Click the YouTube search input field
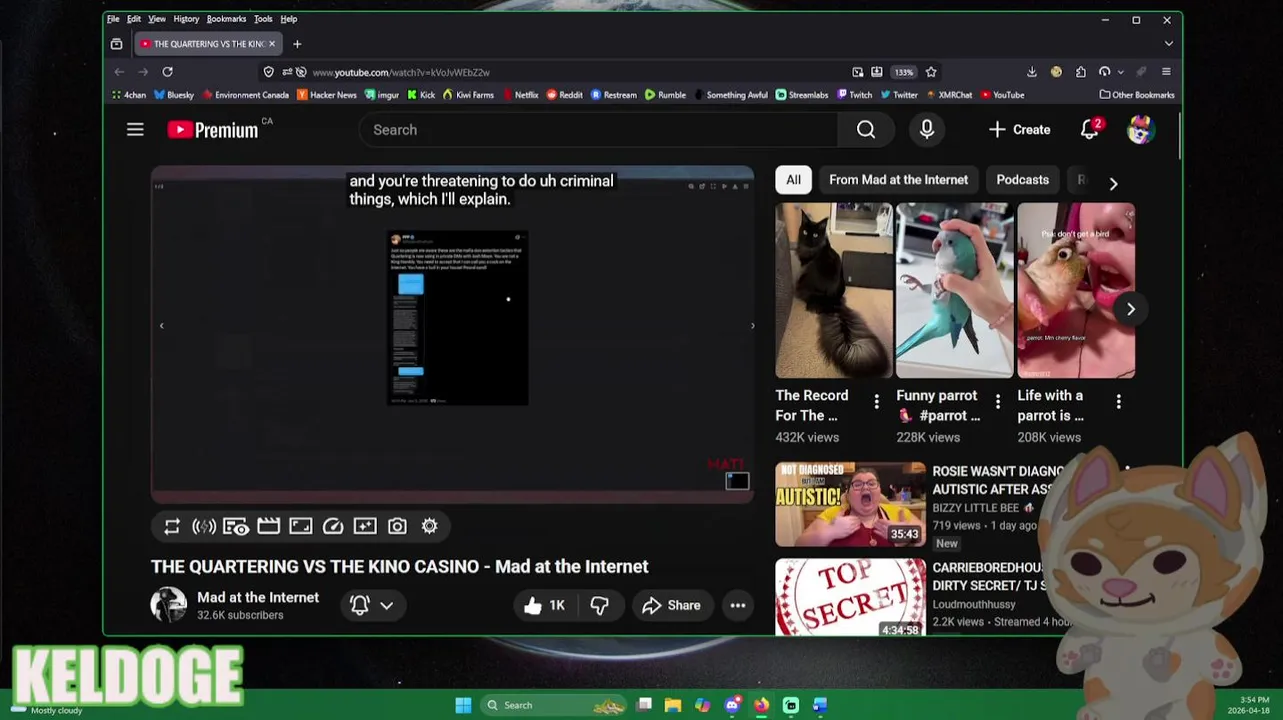The image size is (1283, 720). click(x=598, y=130)
